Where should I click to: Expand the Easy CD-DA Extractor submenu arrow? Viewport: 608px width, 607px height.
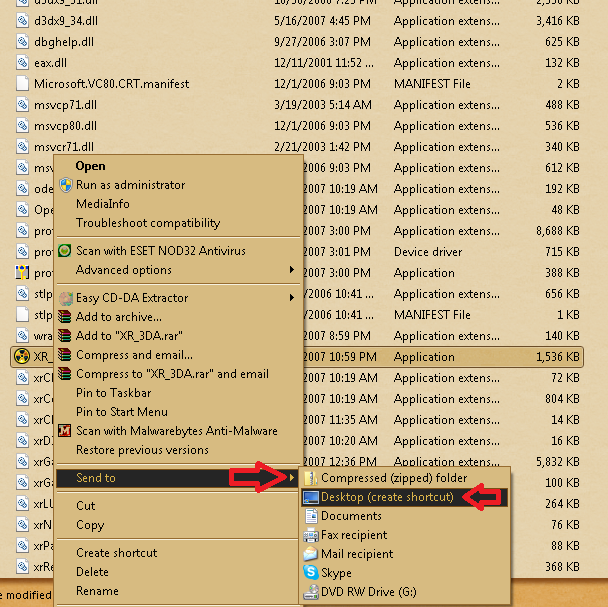(292, 297)
